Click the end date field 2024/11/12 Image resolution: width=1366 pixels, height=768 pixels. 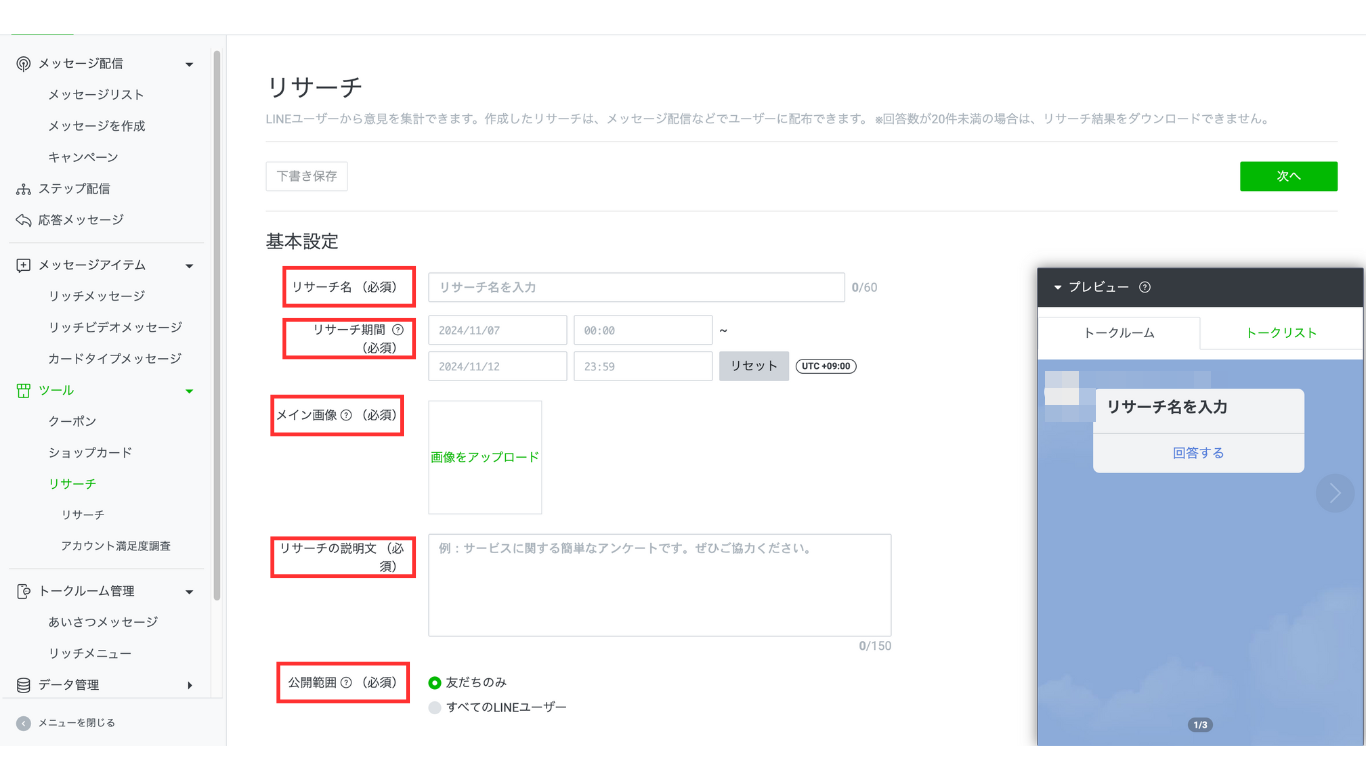(497, 366)
